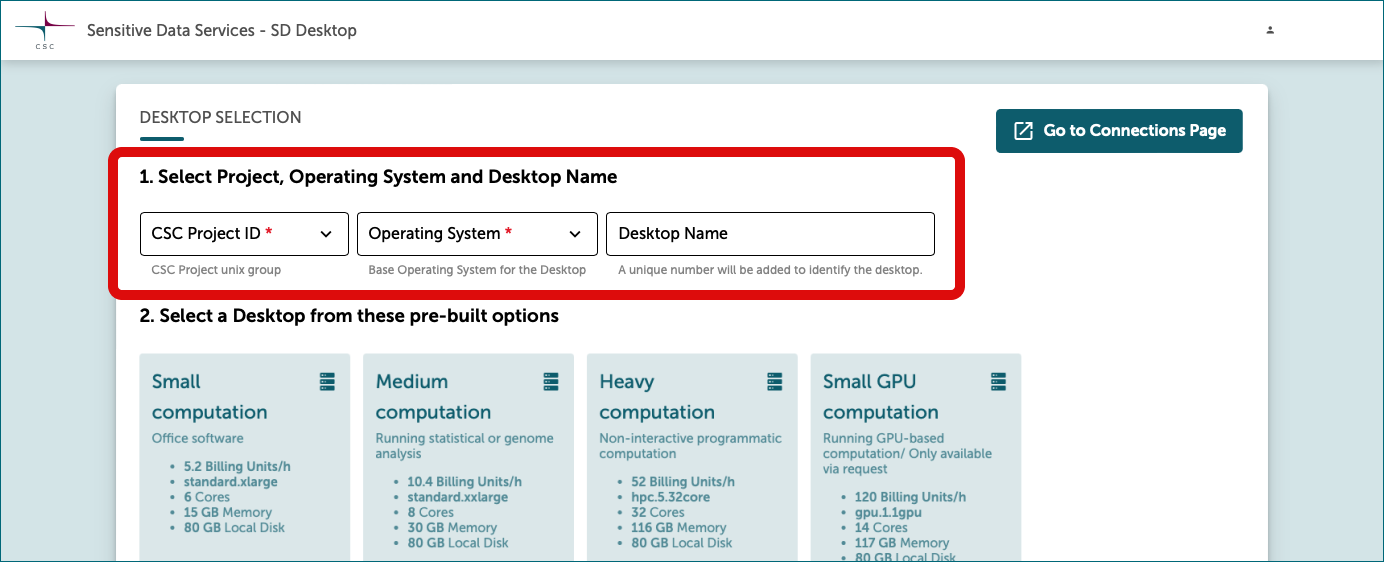Click the 'hpc.5.32core' flavor text
Image resolution: width=1384 pixels, height=562 pixels.
click(x=672, y=497)
